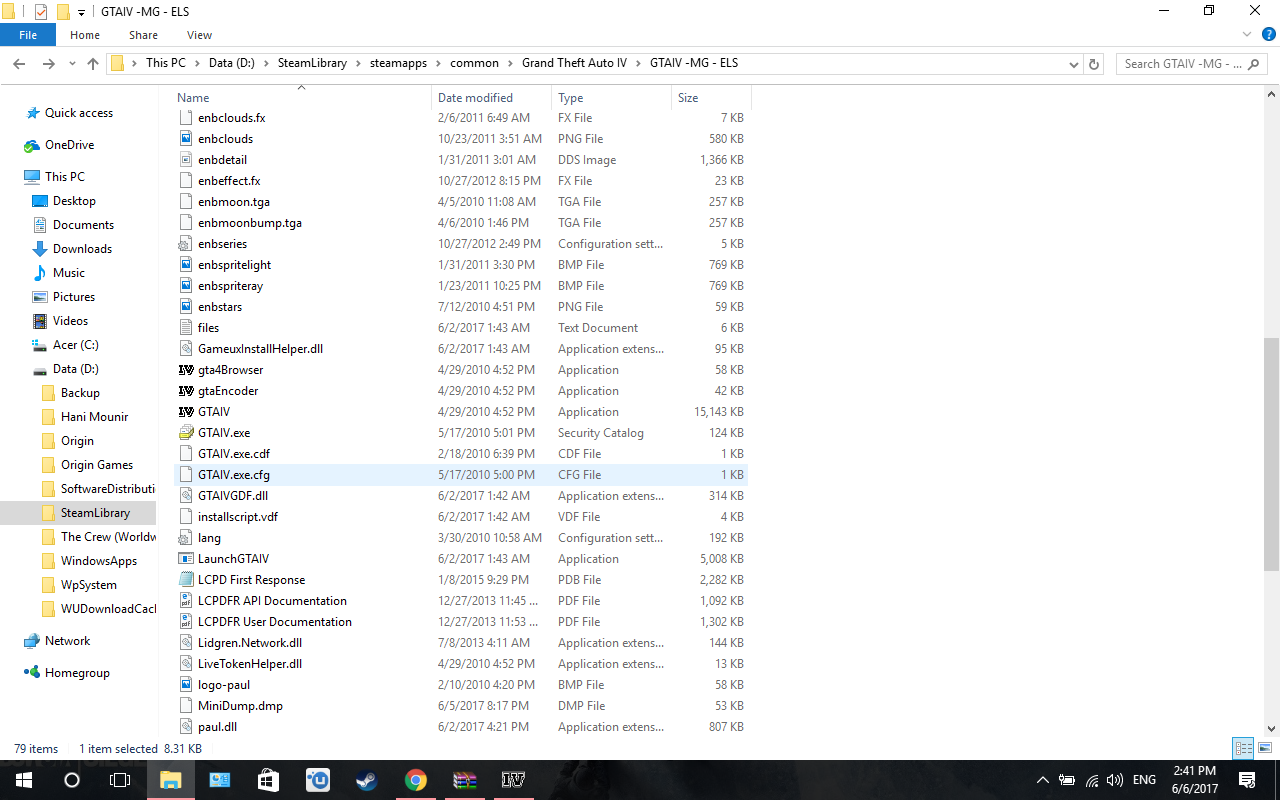
Task: Open Task View on the taskbar
Action: coord(120,780)
